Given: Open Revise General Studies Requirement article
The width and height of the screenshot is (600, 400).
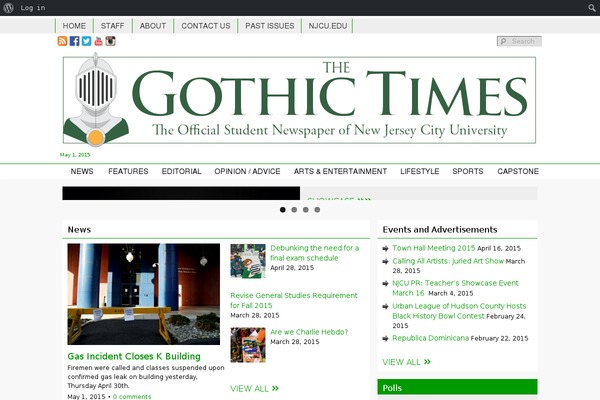Looking at the screenshot, I should [x=294, y=300].
